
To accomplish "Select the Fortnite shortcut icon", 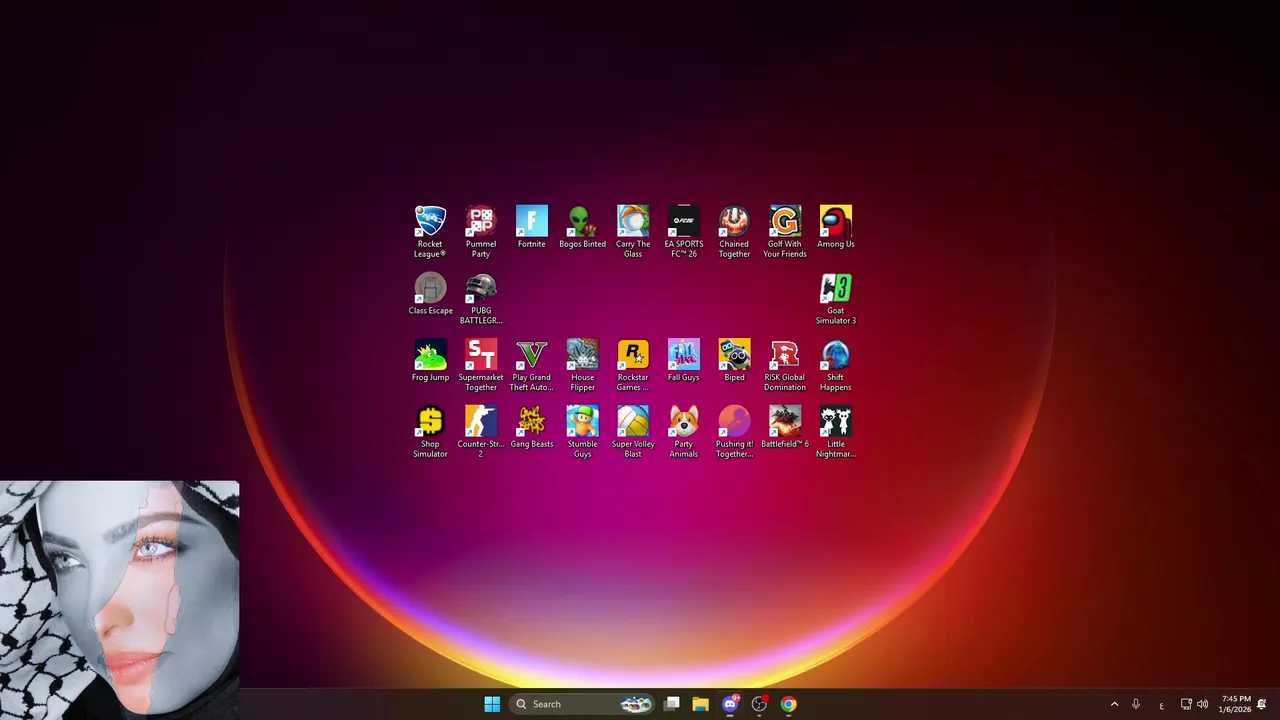I will click(x=532, y=228).
